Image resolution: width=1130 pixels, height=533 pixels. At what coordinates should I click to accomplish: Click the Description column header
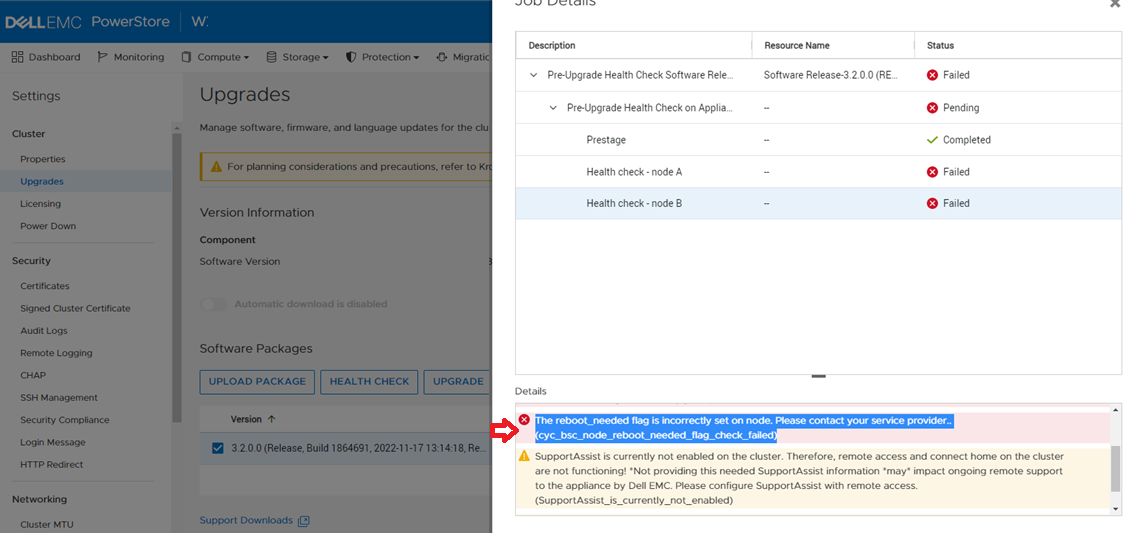tap(551, 45)
